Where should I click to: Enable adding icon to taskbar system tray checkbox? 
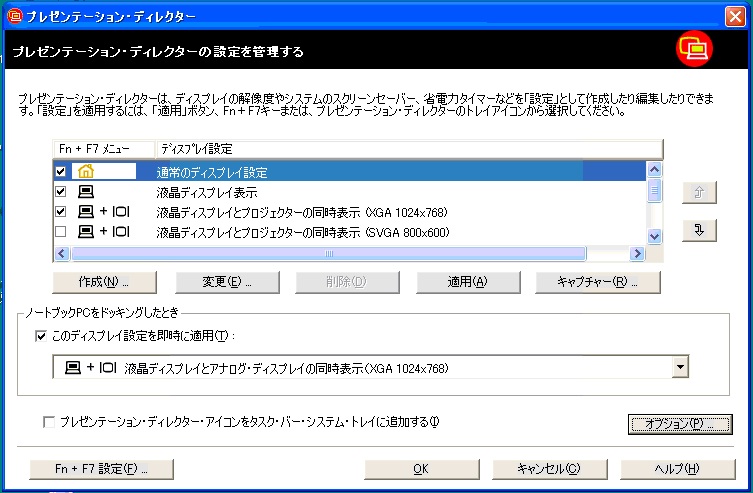(x=49, y=422)
